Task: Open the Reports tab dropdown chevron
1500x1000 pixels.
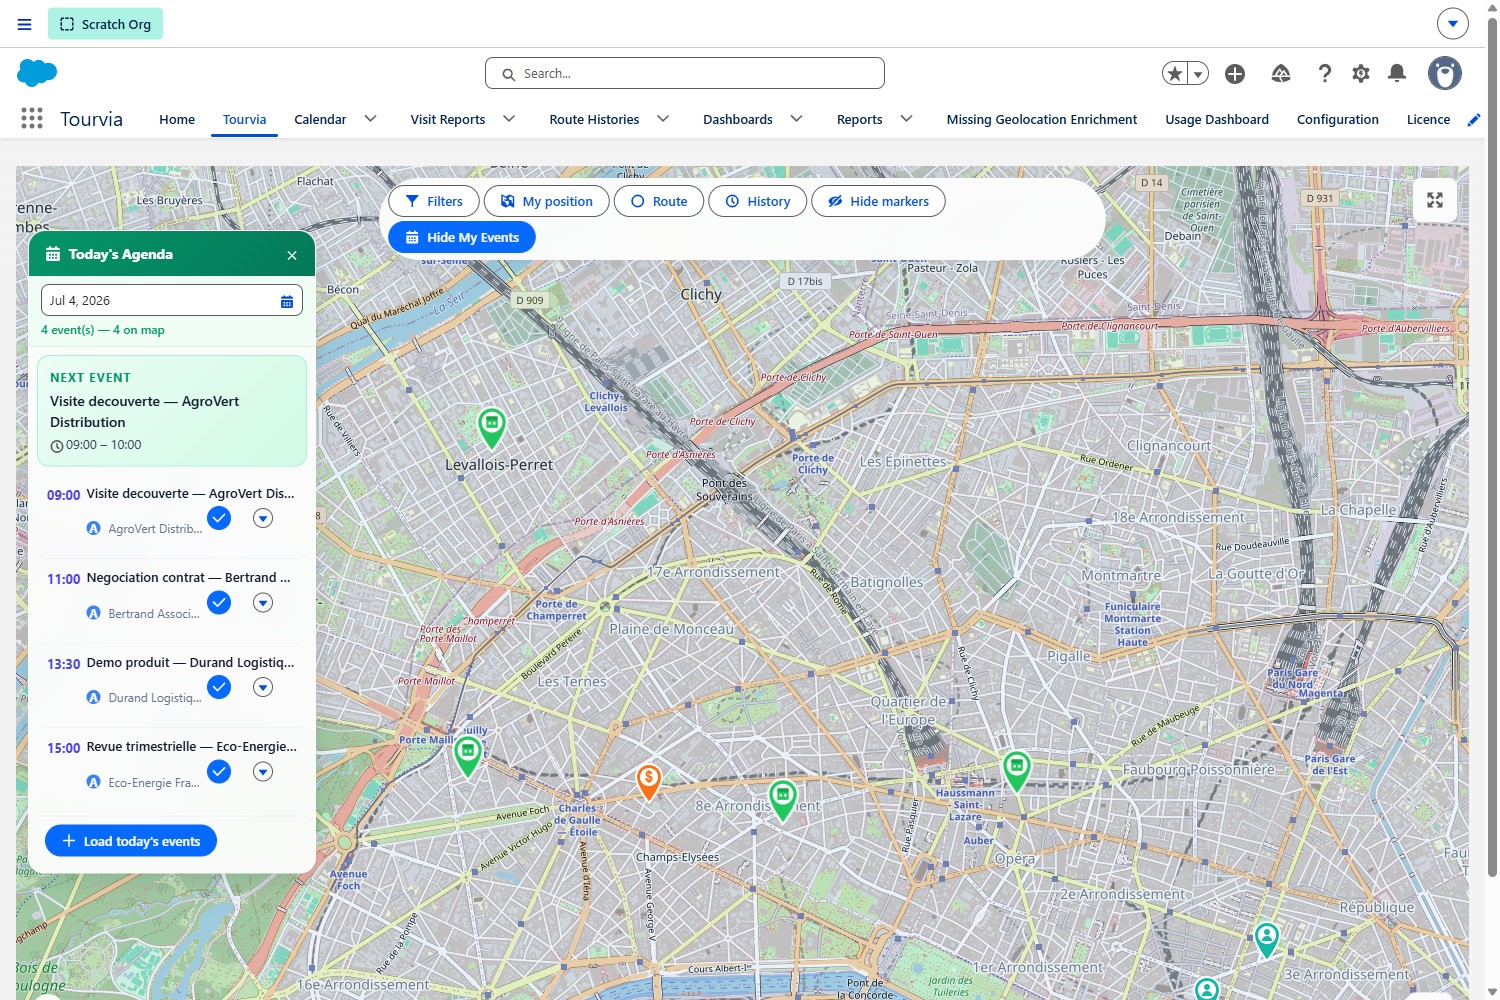Action: point(907,119)
